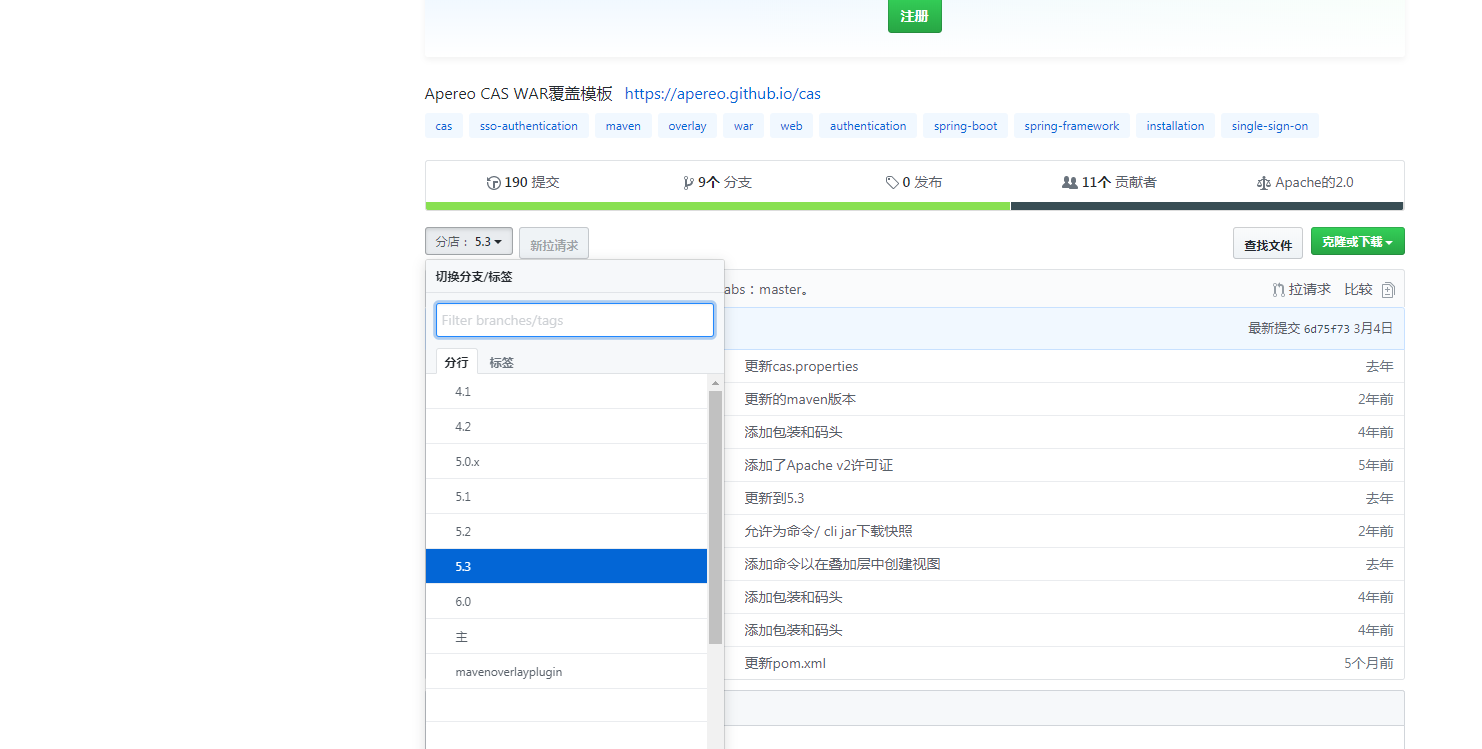
Task: Click the green 注册 button
Action: point(915,16)
